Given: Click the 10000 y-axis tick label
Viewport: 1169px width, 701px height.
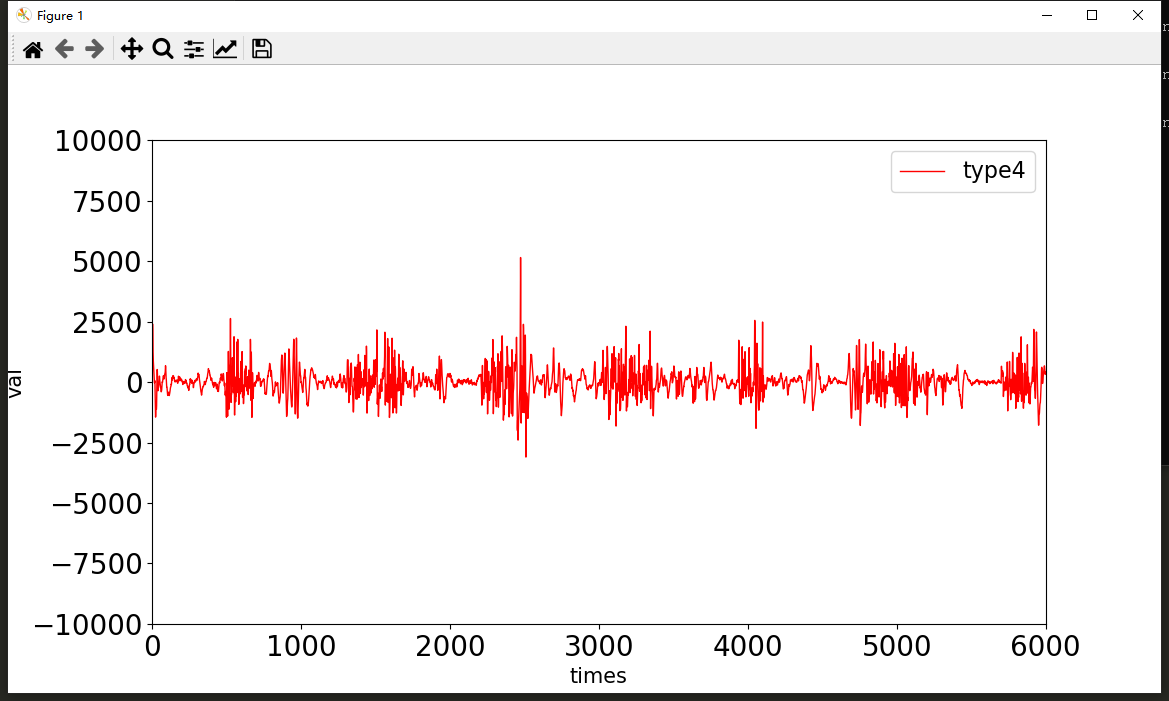Looking at the screenshot, I should (x=98, y=142).
